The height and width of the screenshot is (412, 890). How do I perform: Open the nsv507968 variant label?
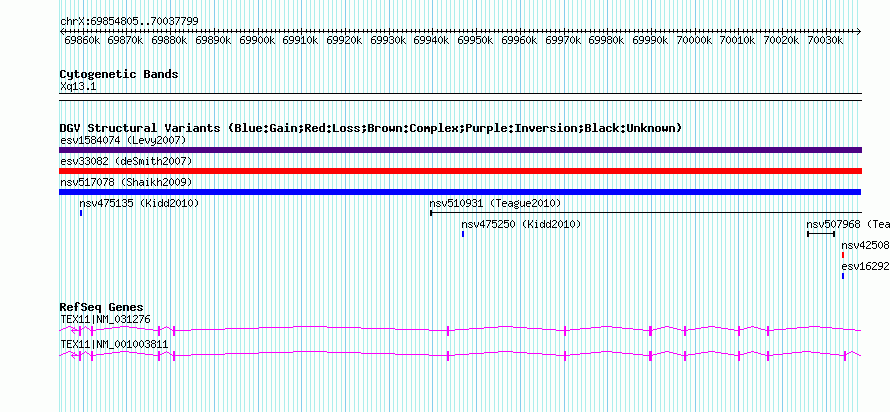[848, 224]
